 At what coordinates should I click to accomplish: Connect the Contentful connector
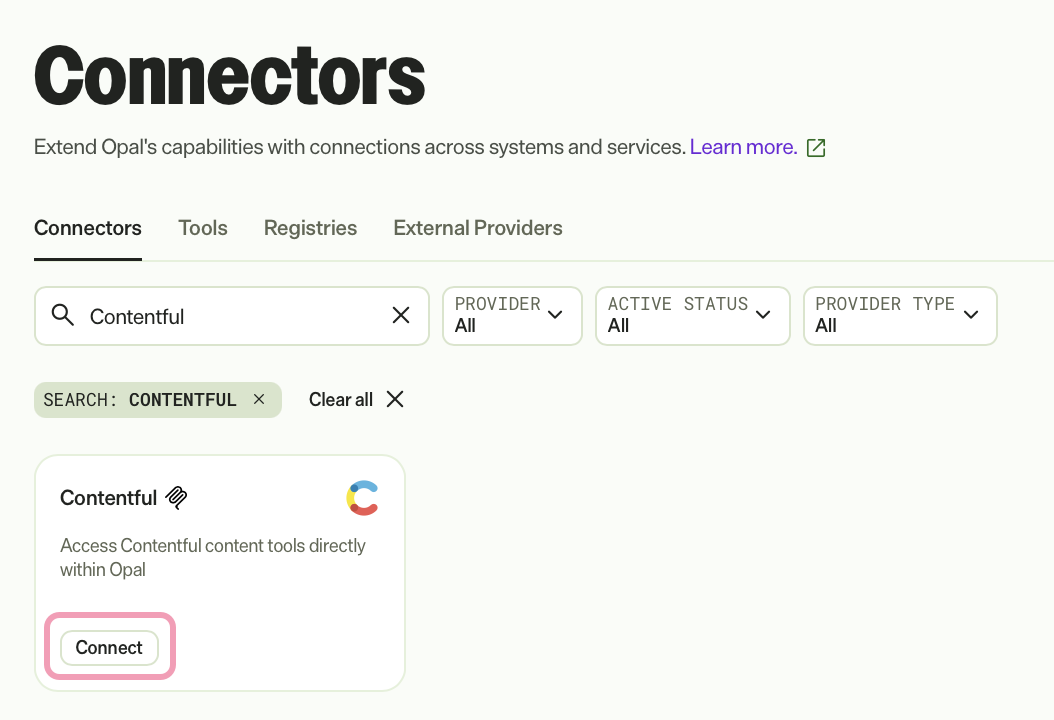point(110,647)
